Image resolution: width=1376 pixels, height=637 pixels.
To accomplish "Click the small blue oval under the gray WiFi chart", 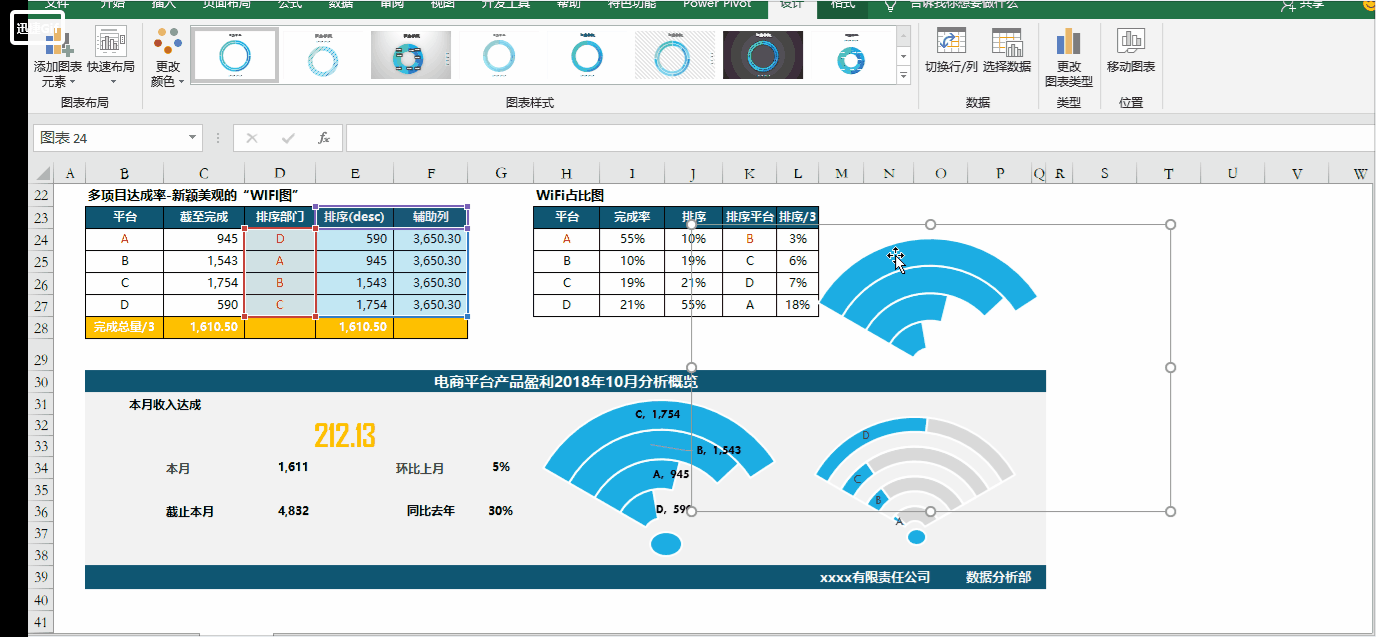I will pyautogui.click(x=916, y=537).
